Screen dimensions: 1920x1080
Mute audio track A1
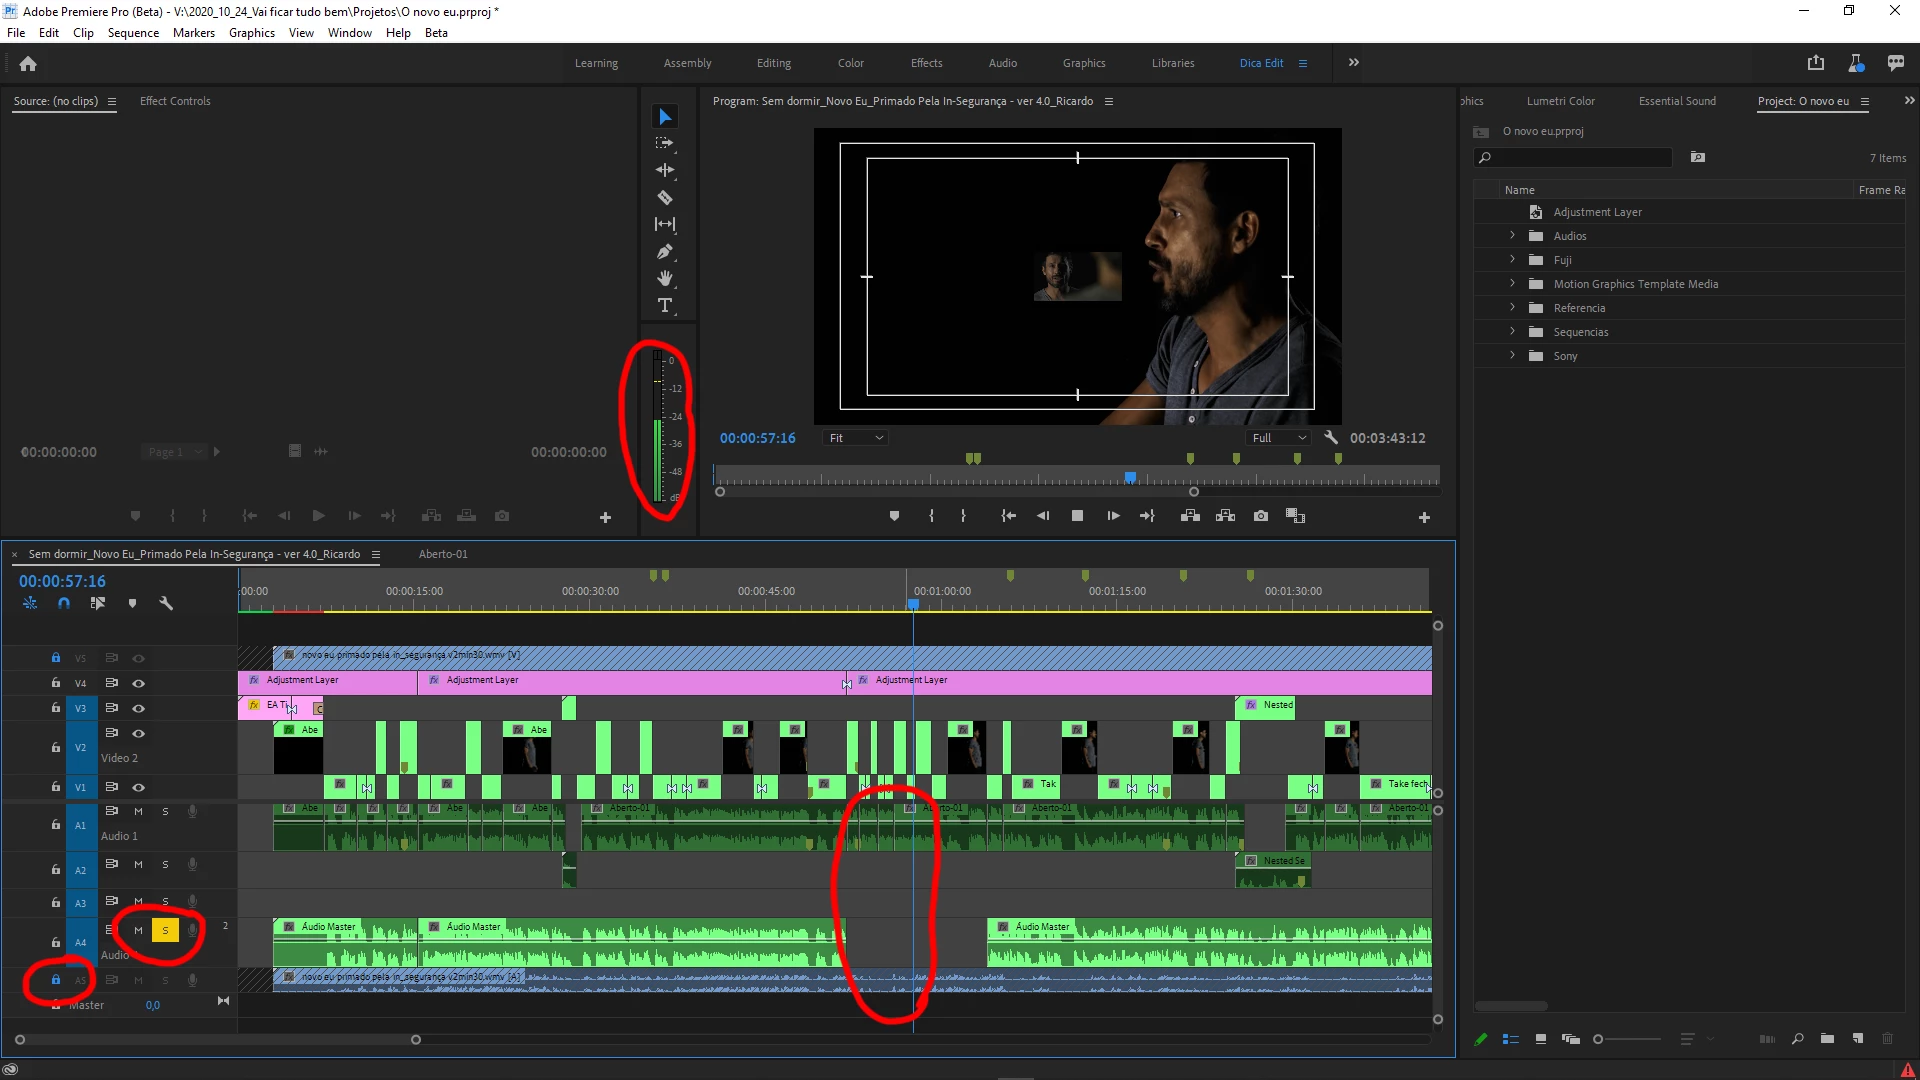pyautogui.click(x=138, y=812)
